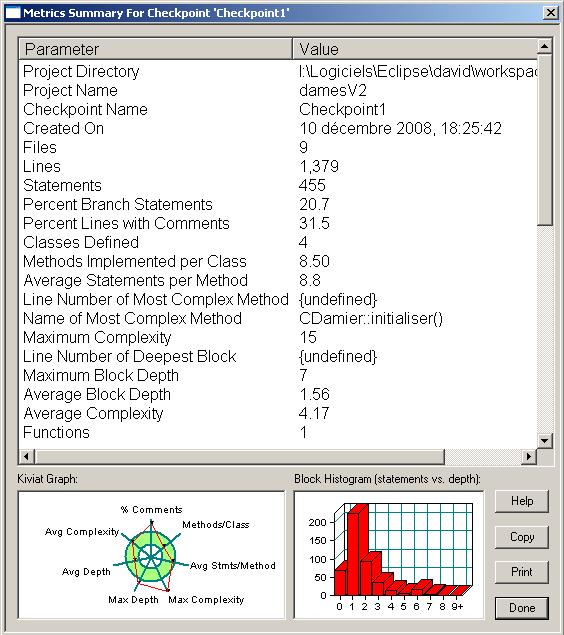The image size is (564, 635).
Task: Select the Statements row
Action: (x=278, y=185)
